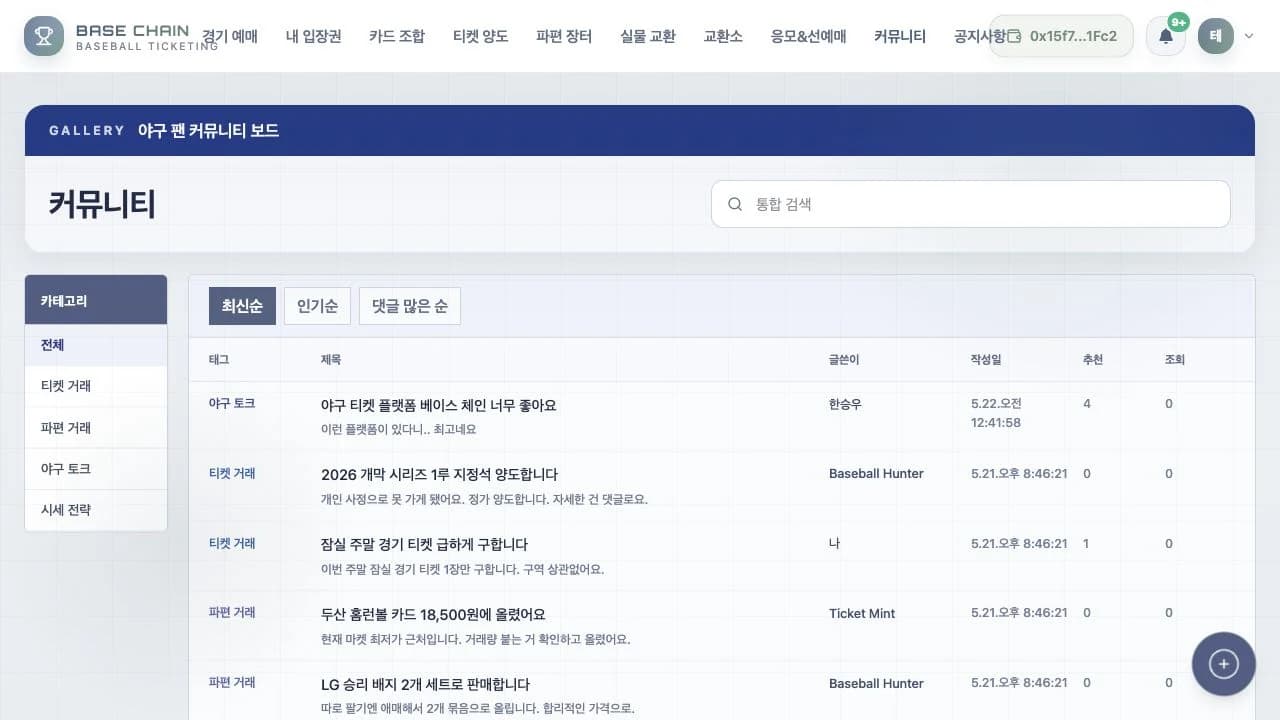Go to 내 입장권 page

pos(313,36)
